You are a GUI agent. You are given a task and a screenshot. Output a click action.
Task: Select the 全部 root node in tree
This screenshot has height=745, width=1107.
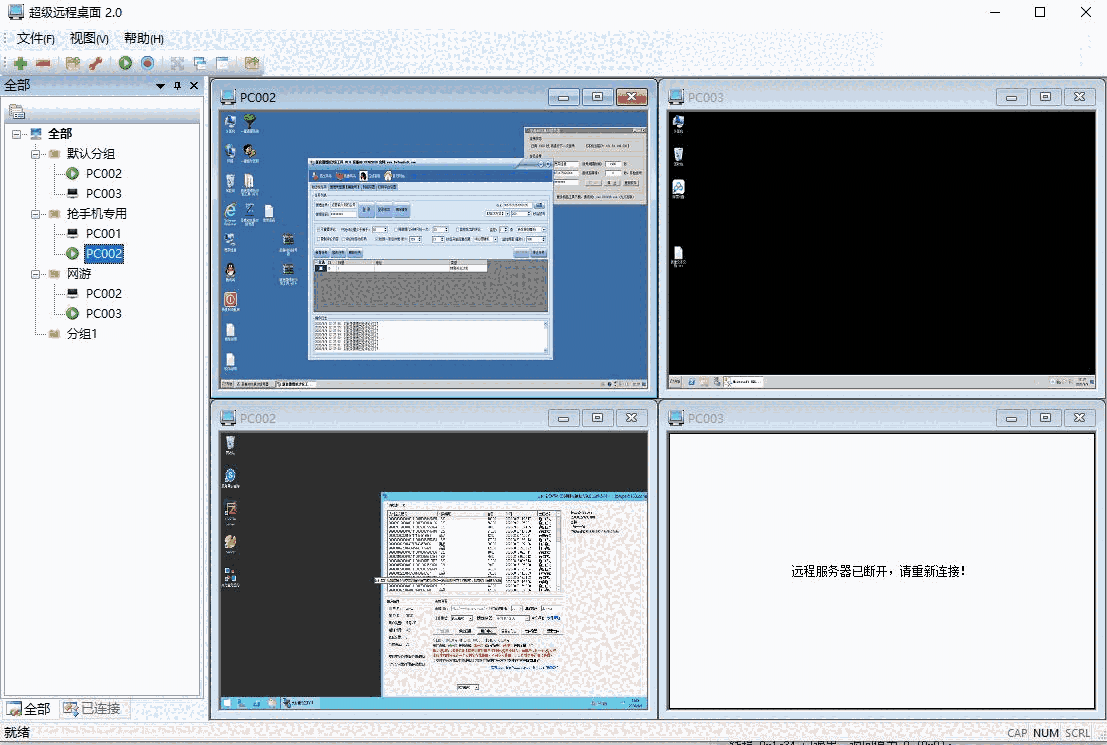coord(60,133)
